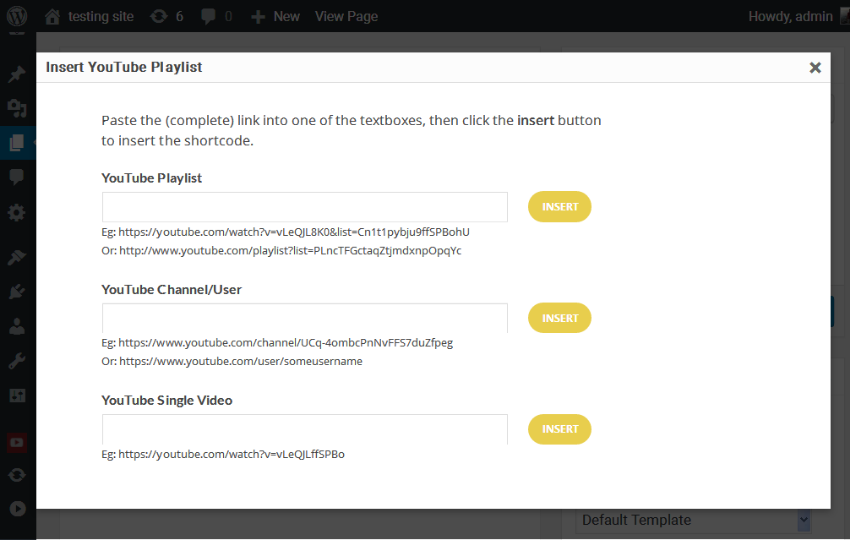Viewport: 850px width, 540px height.
Task: Click the YouTube Playlist heading label
Action: pos(151,178)
